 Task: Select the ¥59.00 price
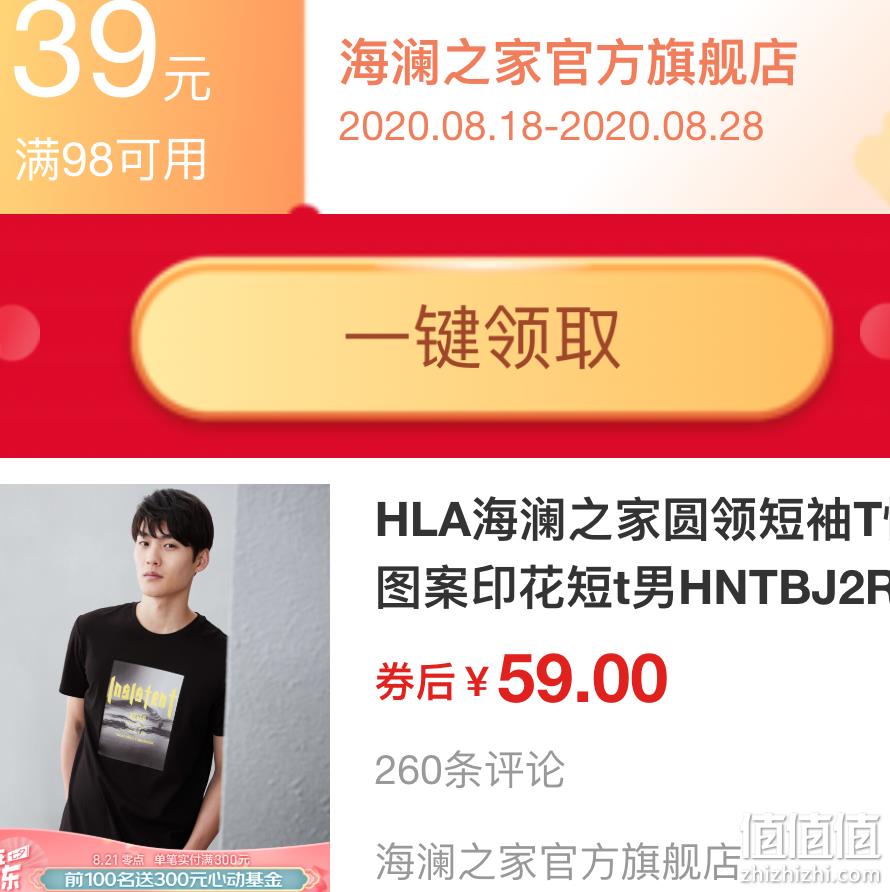pos(566,679)
